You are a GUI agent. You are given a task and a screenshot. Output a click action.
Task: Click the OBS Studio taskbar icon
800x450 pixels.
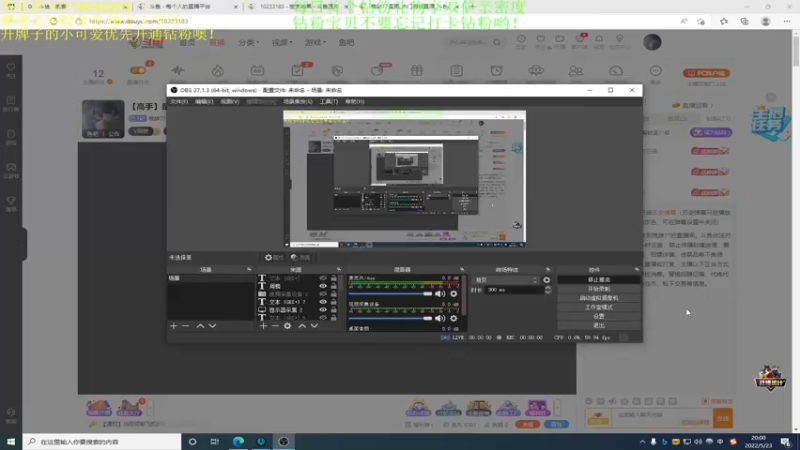pyautogui.click(x=284, y=441)
